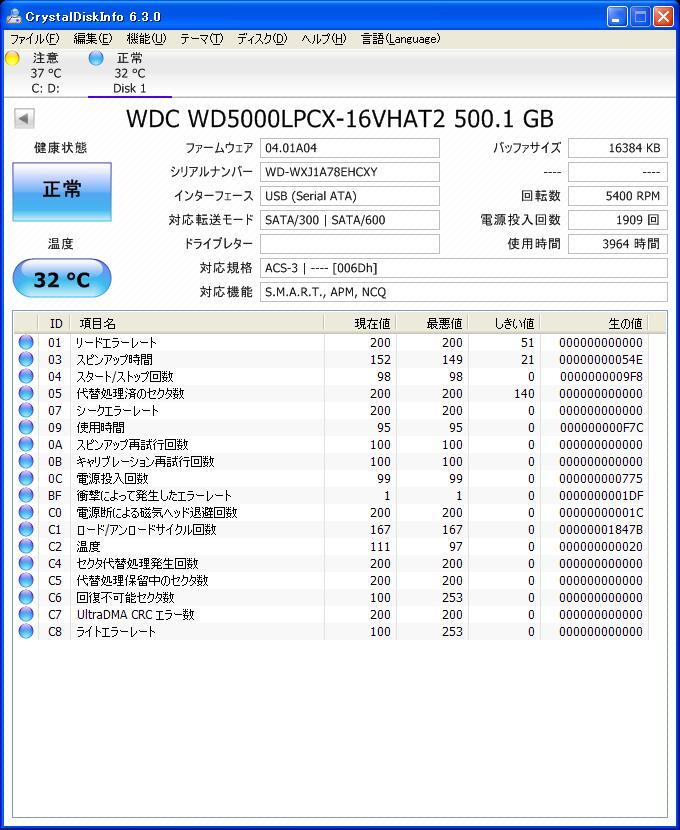Click the power on count field 1909 回
The image size is (680, 830).
tap(618, 220)
